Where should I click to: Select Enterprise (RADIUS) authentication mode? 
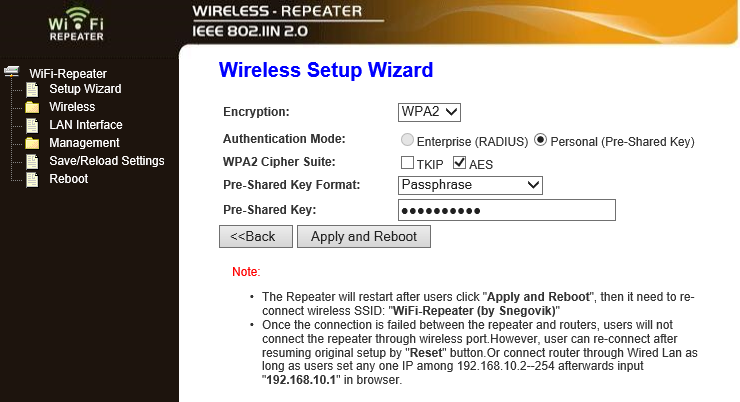pos(407,140)
